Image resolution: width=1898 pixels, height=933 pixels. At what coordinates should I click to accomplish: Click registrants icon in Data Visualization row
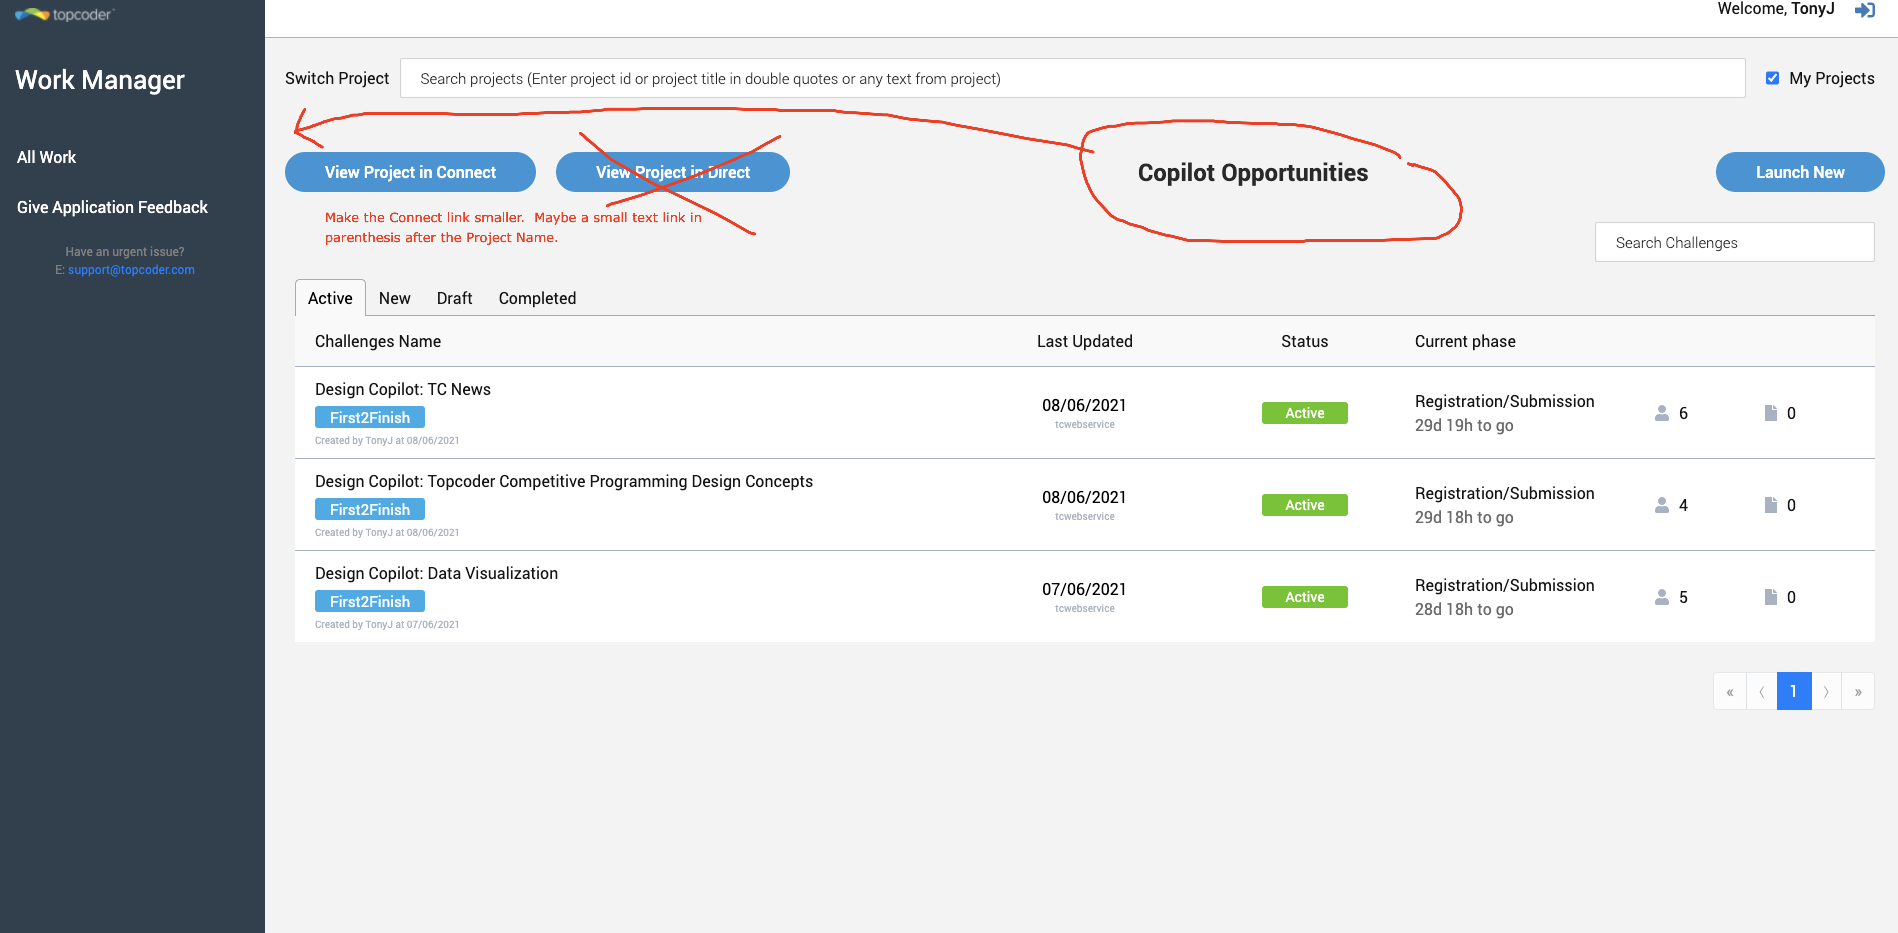click(1662, 597)
